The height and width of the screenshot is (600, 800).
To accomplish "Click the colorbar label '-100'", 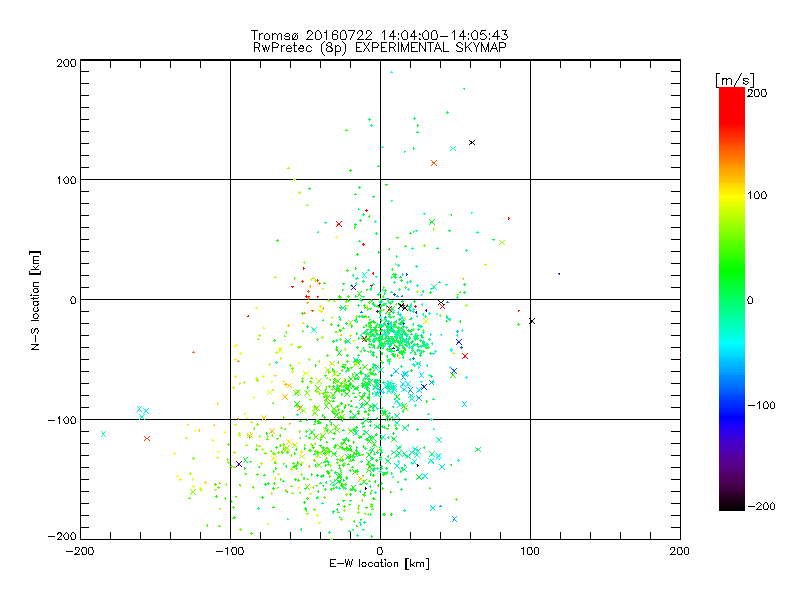I will pyautogui.click(x=761, y=405).
